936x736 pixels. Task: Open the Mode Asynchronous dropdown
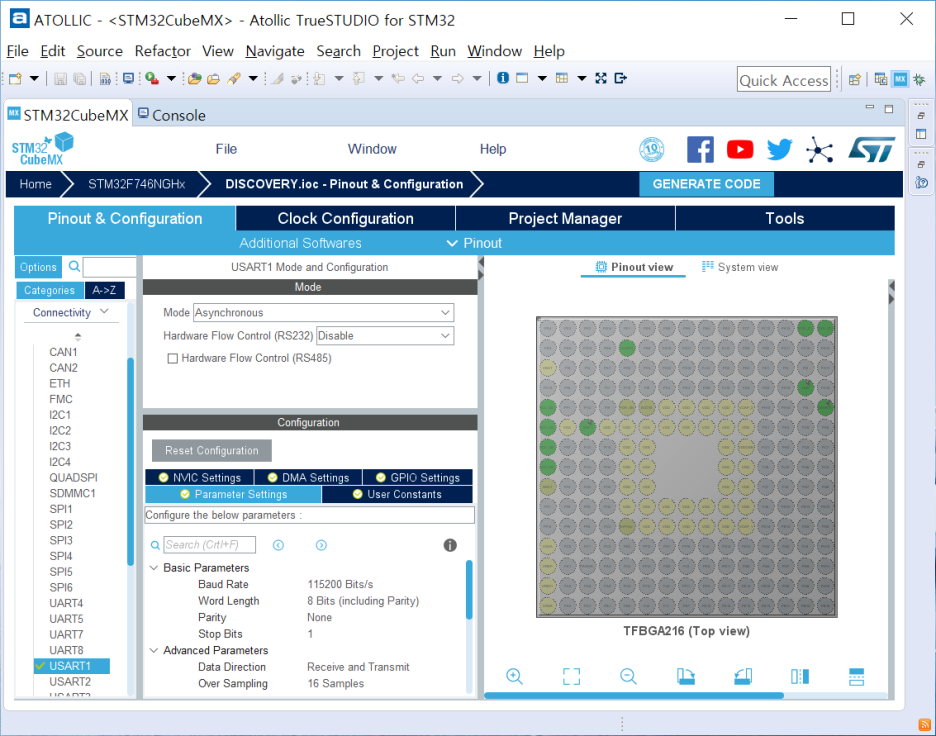click(323, 313)
